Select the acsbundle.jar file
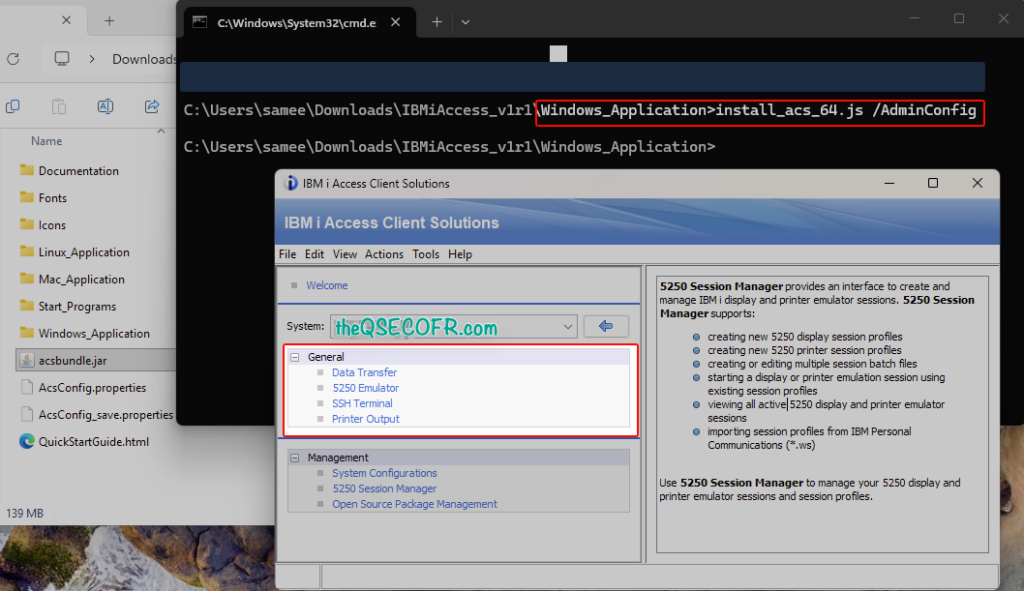This screenshot has height=591, width=1024. point(95,360)
